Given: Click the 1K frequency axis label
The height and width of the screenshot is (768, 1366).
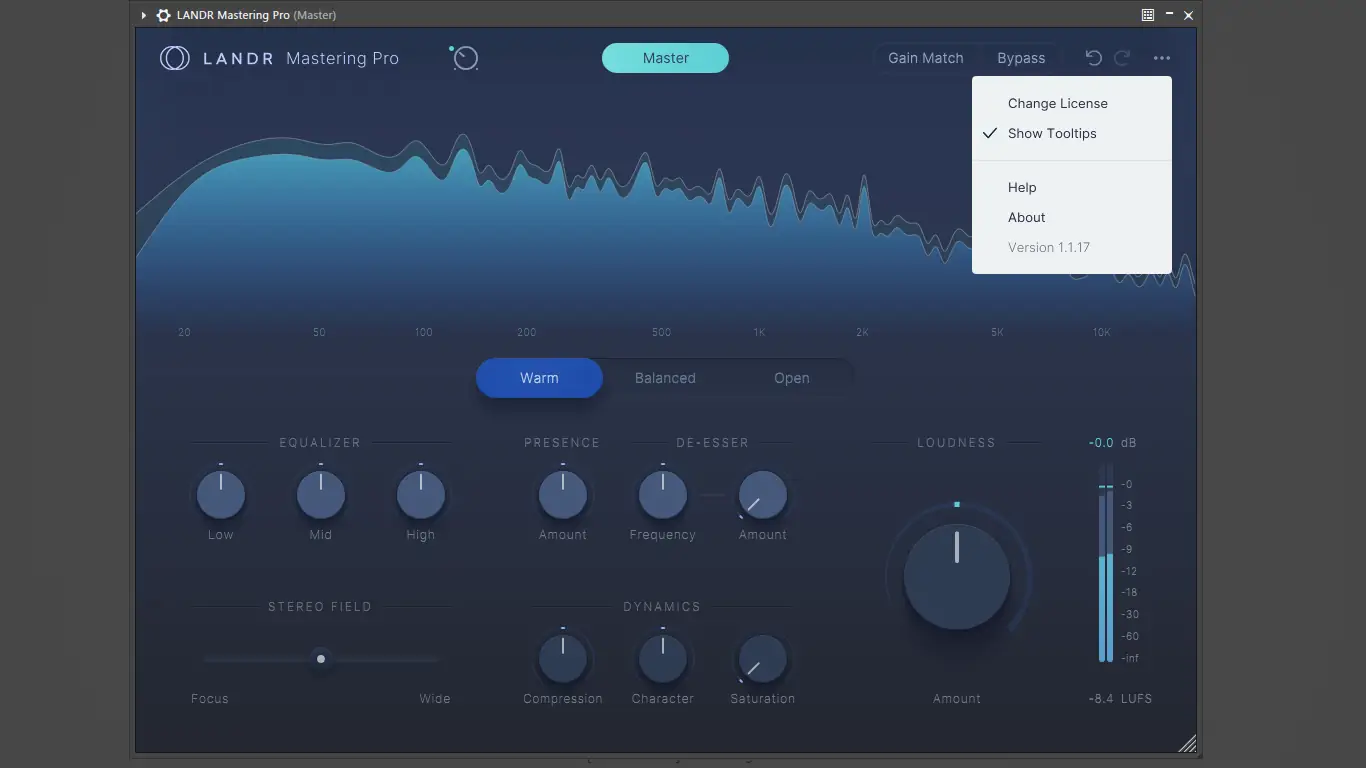Looking at the screenshot, I should click(x=760, y=332).
